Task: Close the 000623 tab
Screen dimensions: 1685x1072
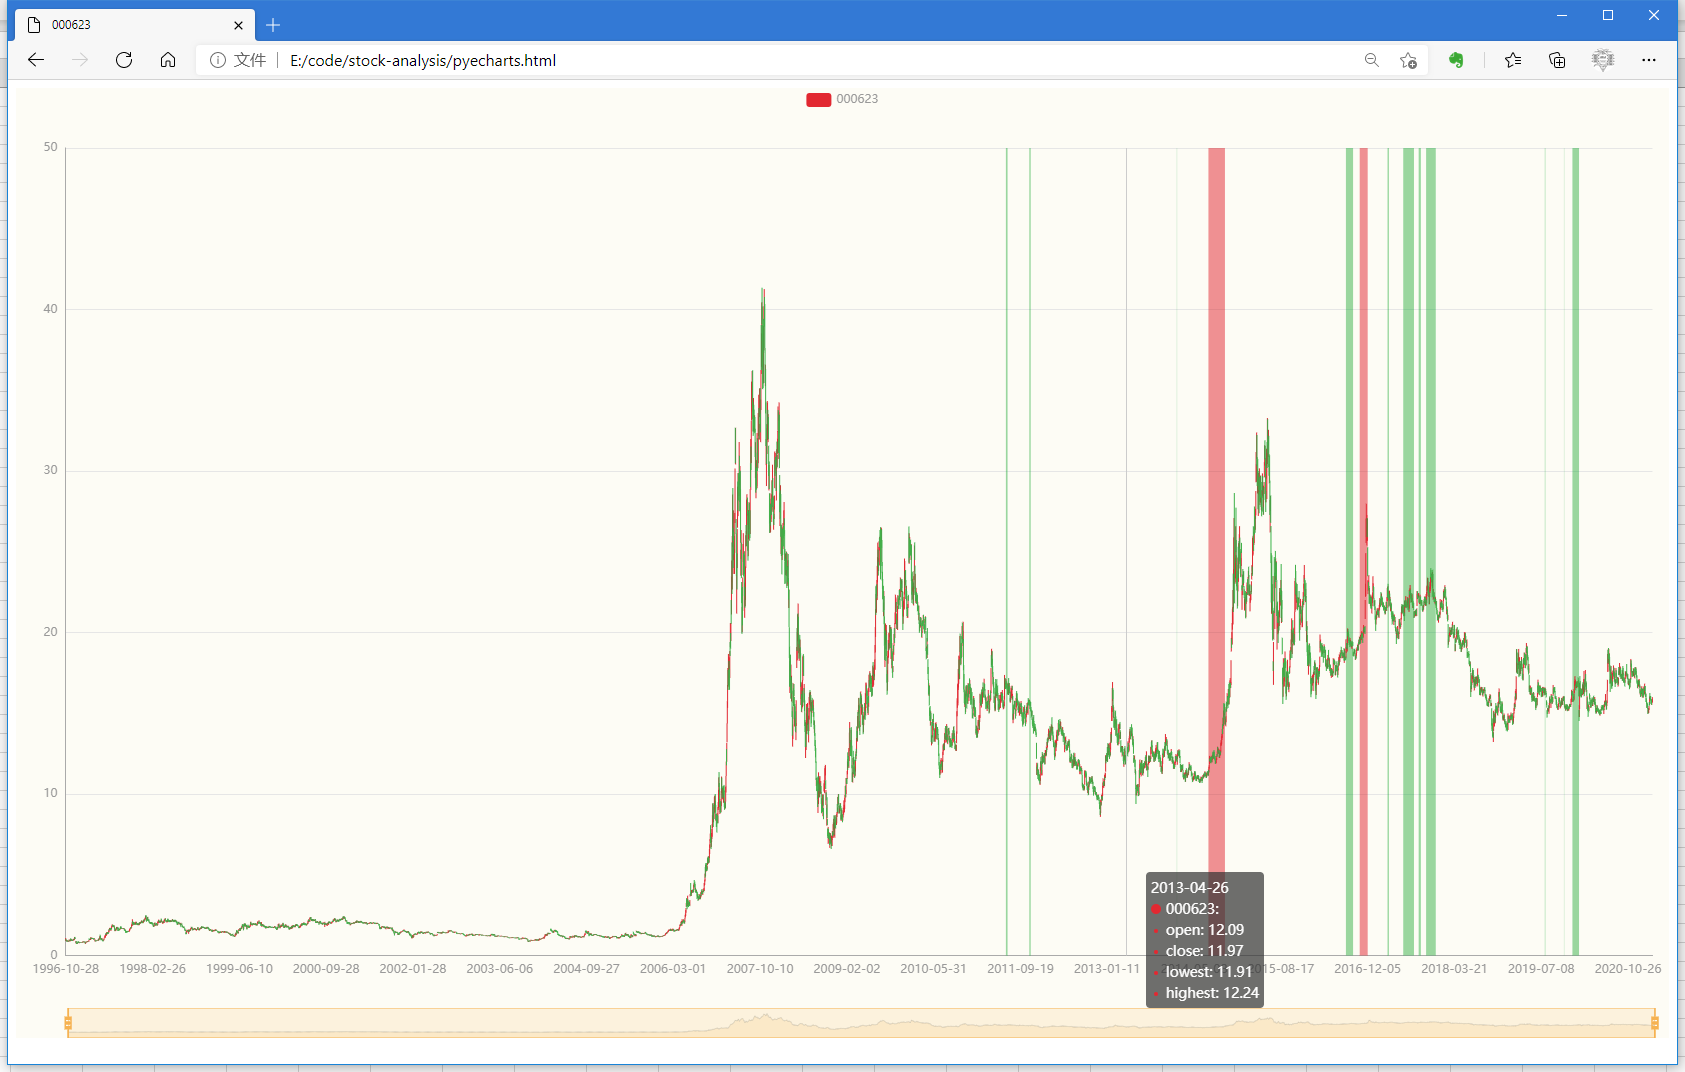Action: pos(238,25)
